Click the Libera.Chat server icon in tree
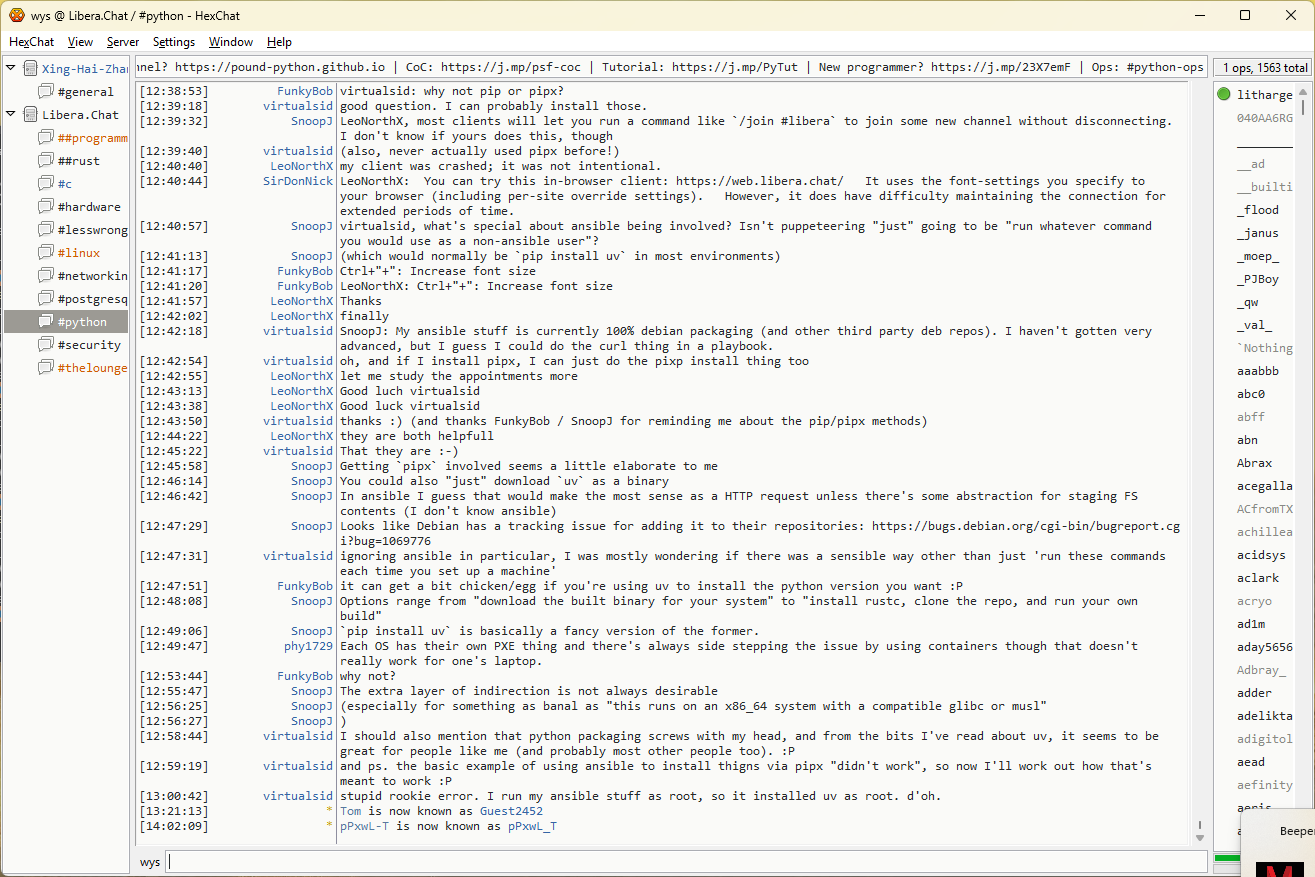This screenshot has height=877, width=1315. (30, 115)
